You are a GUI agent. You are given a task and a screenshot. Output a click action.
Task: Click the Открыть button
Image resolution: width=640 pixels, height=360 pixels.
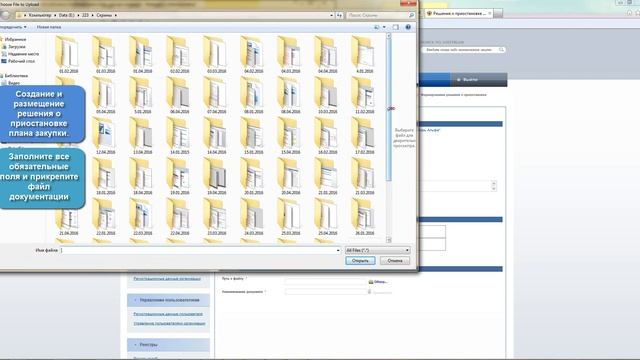[x=360, y=260]
